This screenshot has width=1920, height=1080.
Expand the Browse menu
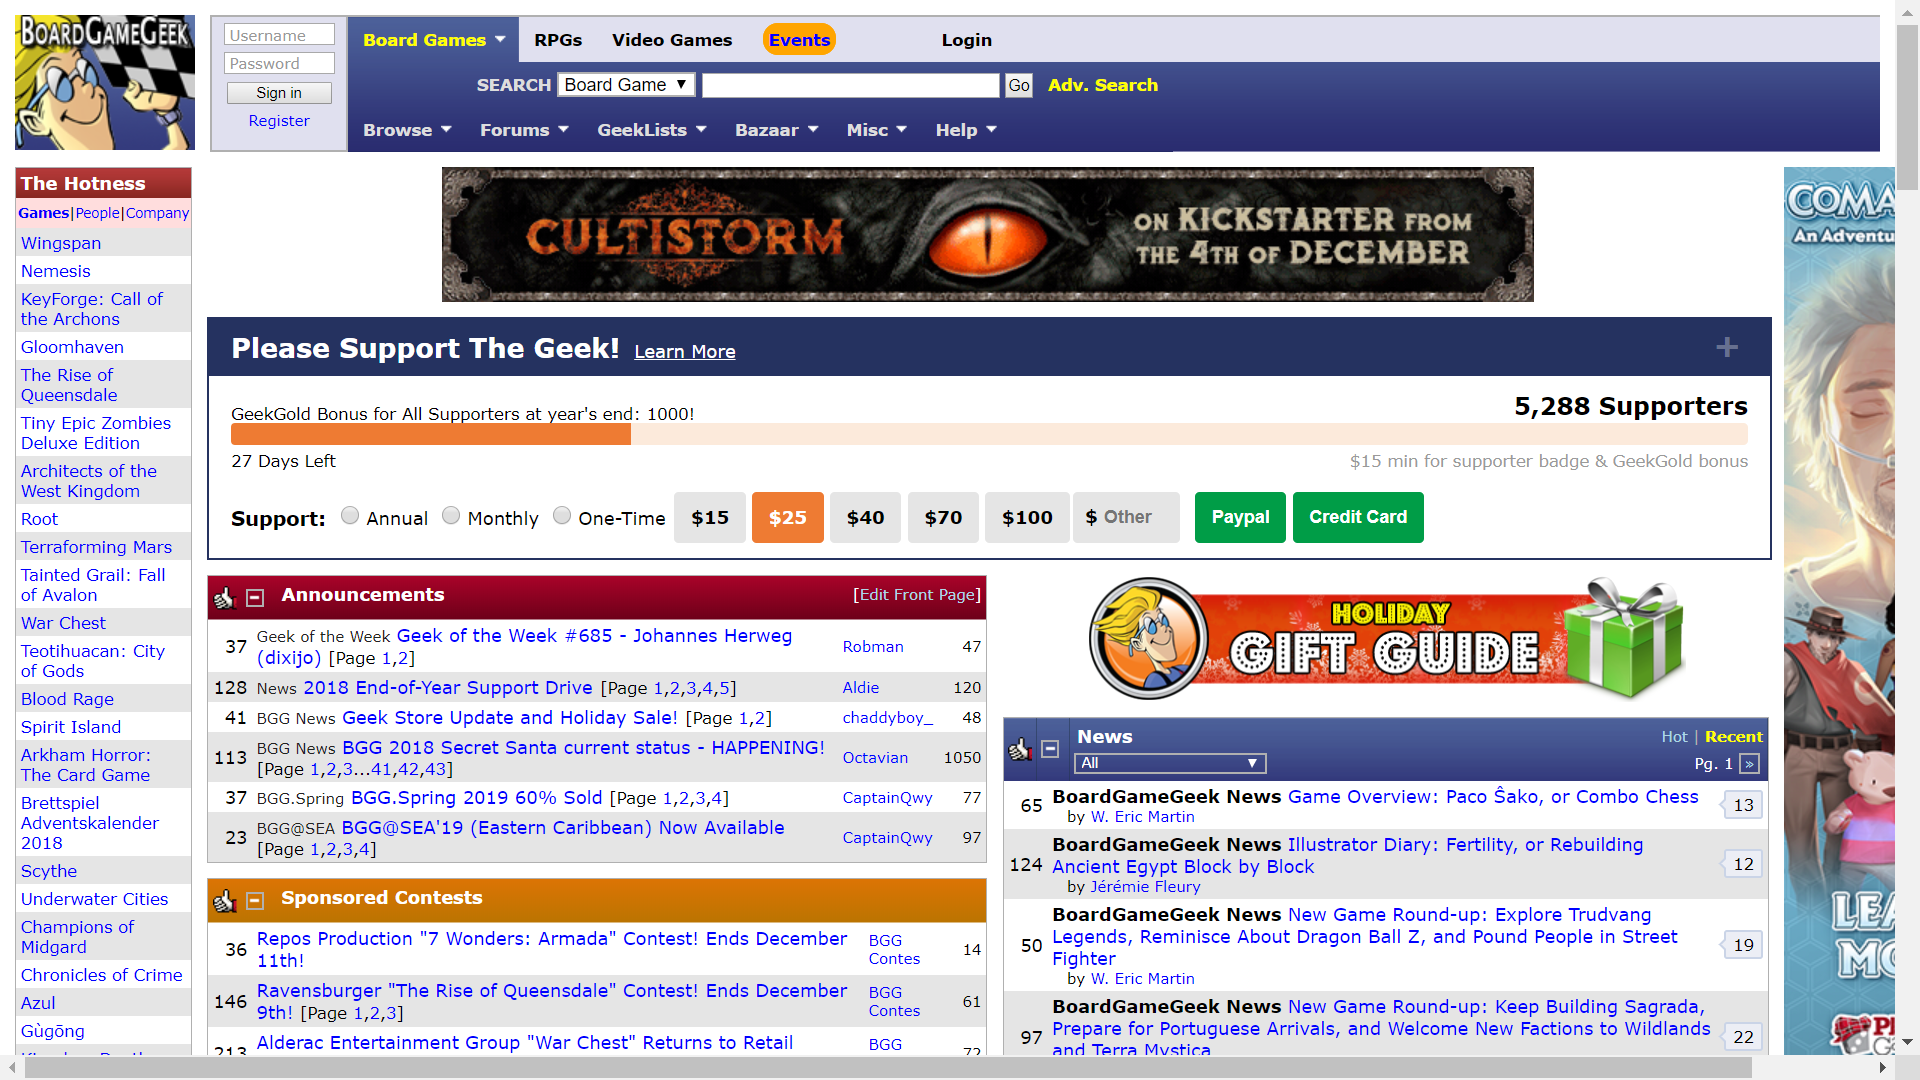(407, 130)
